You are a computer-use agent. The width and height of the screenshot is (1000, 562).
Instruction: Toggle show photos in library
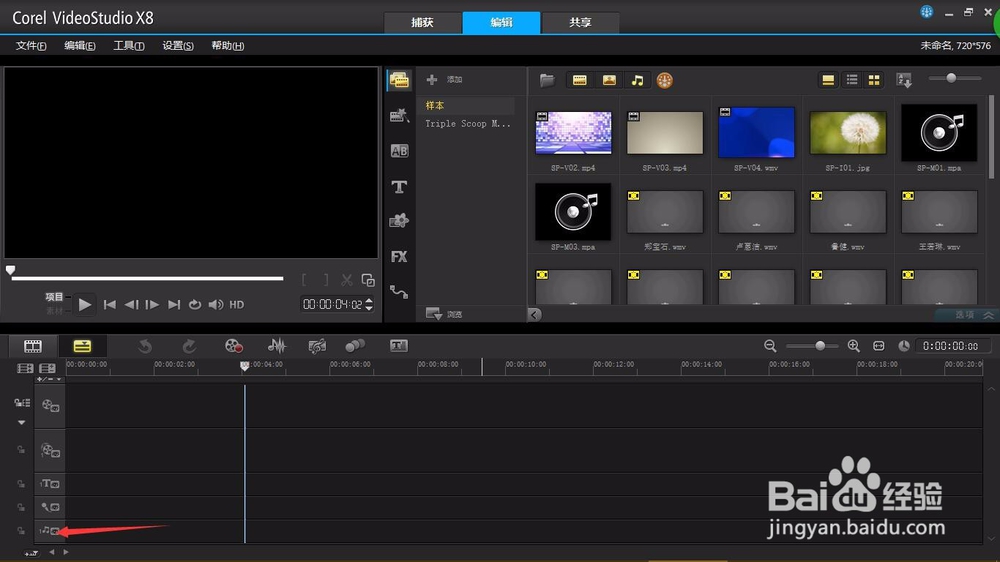[609, 80]
